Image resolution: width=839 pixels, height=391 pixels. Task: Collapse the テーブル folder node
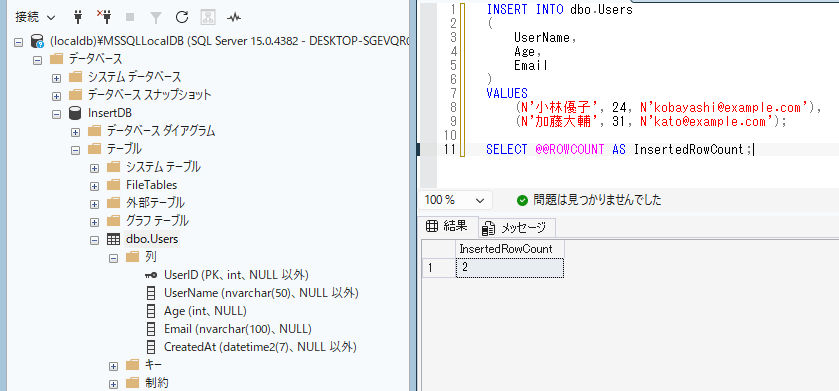pyautogui.click(x=75, y=150)
